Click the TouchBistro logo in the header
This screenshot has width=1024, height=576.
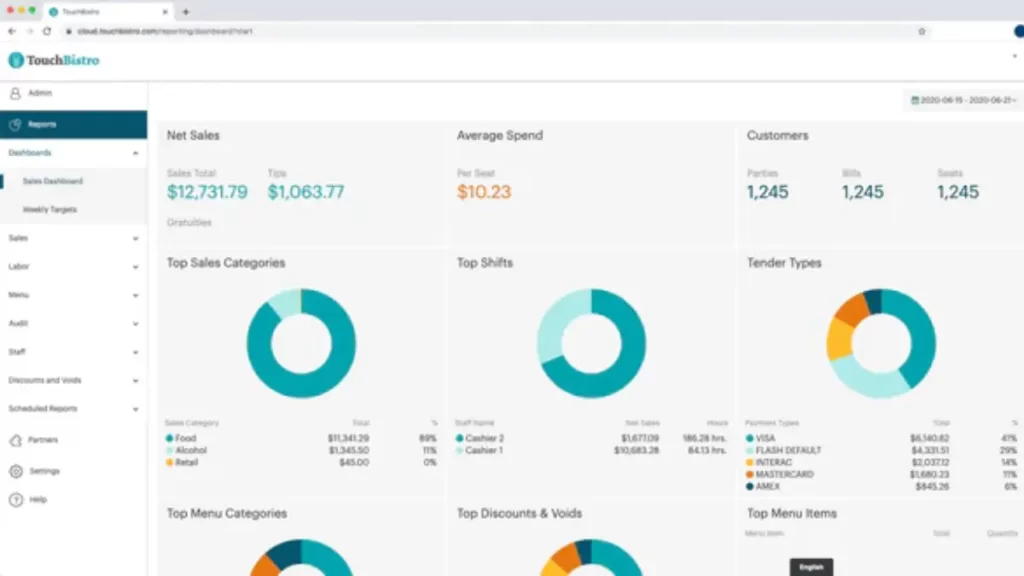[54, 60]
